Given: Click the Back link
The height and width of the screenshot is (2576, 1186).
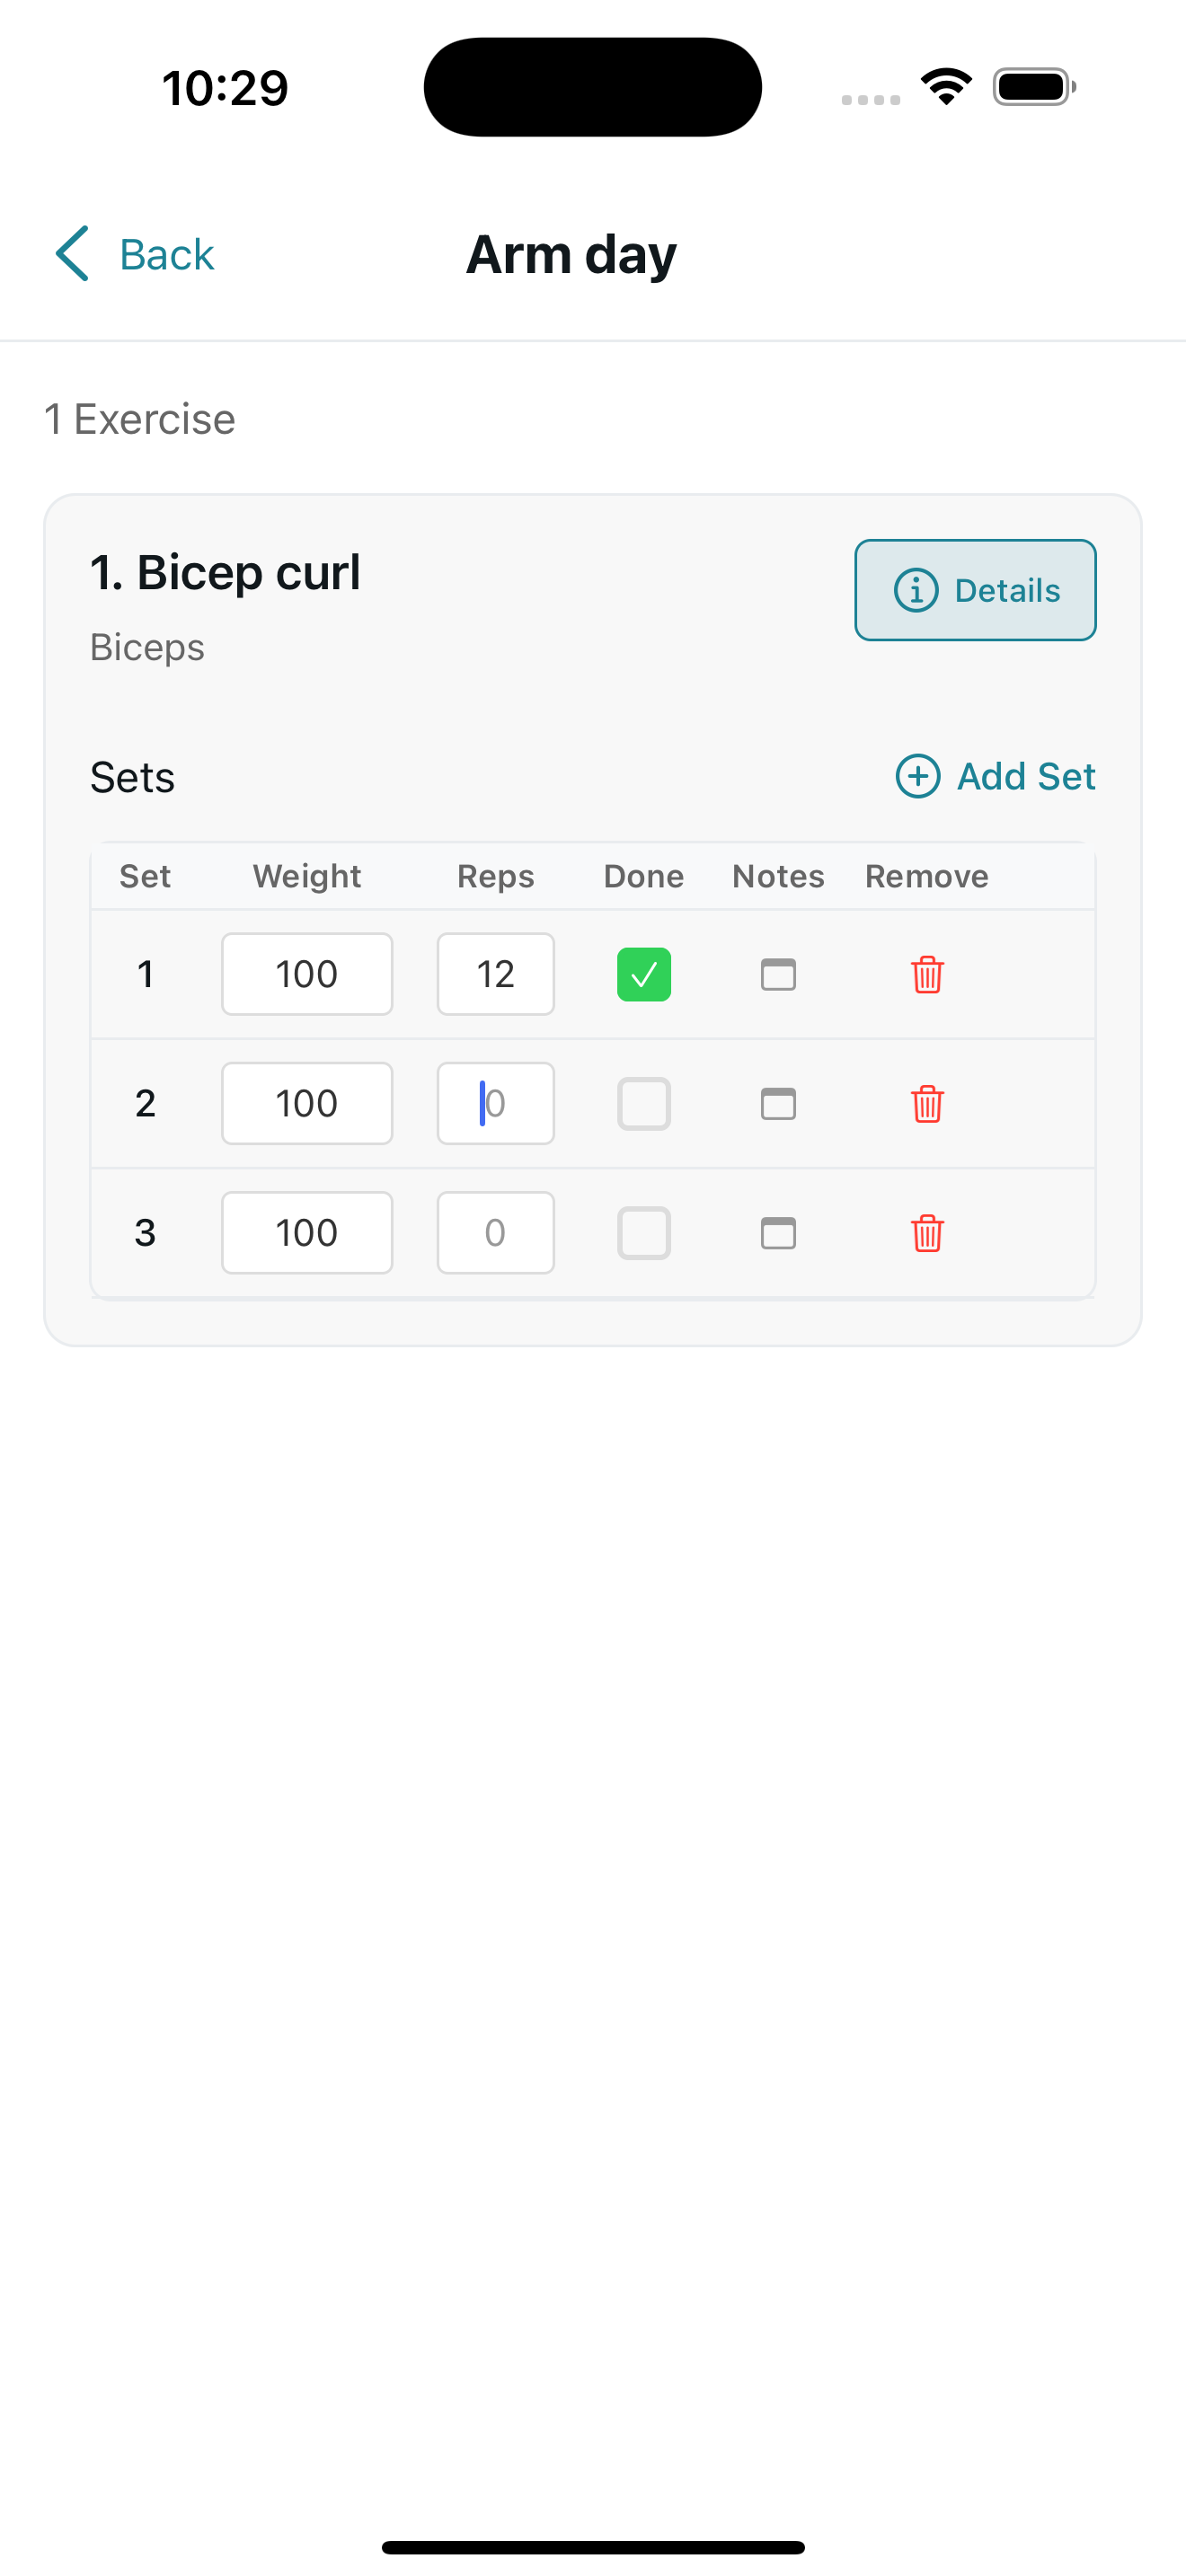Looking at the screenshot, I should pos(166,254).
